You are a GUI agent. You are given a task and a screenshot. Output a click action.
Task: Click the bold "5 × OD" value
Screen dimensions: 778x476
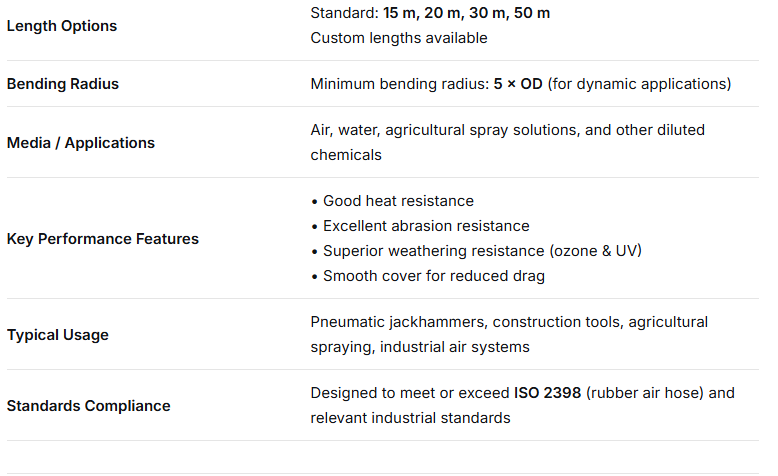tap(518, 84)
